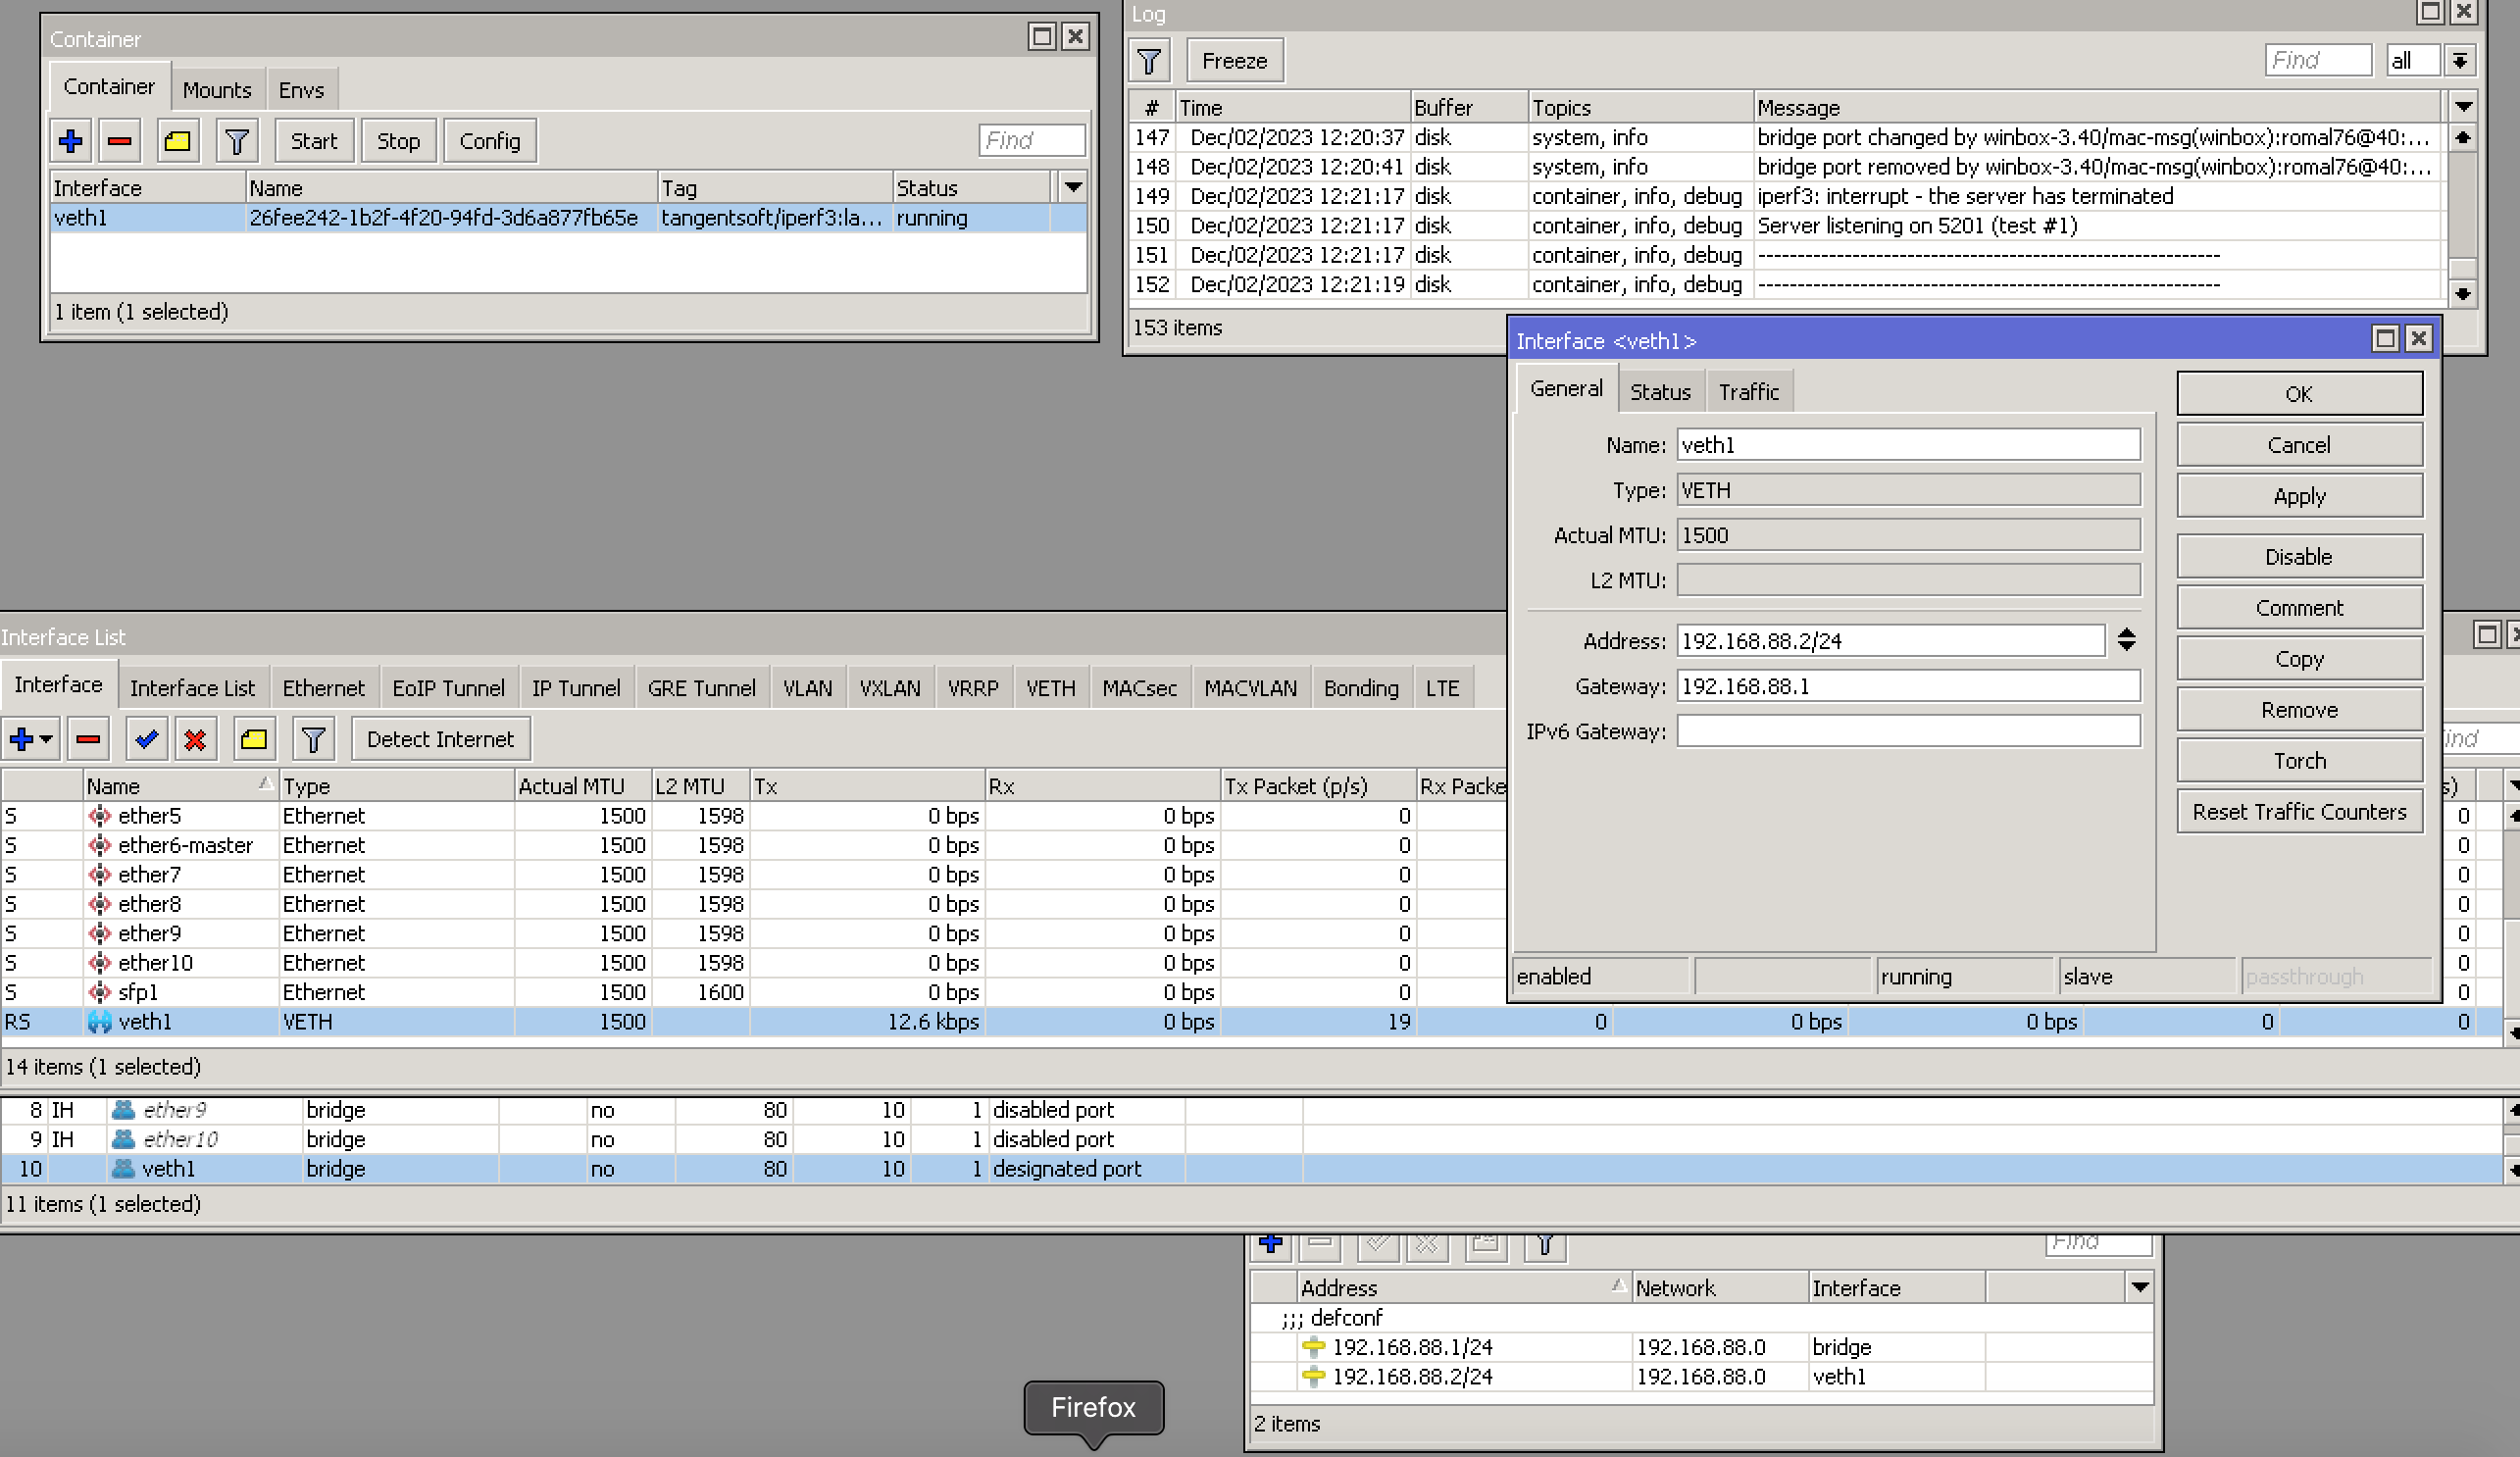This screenshot has width=2520, height=1457.
Task: Switch to Envs tab in Container window
Action: point(301,90)
